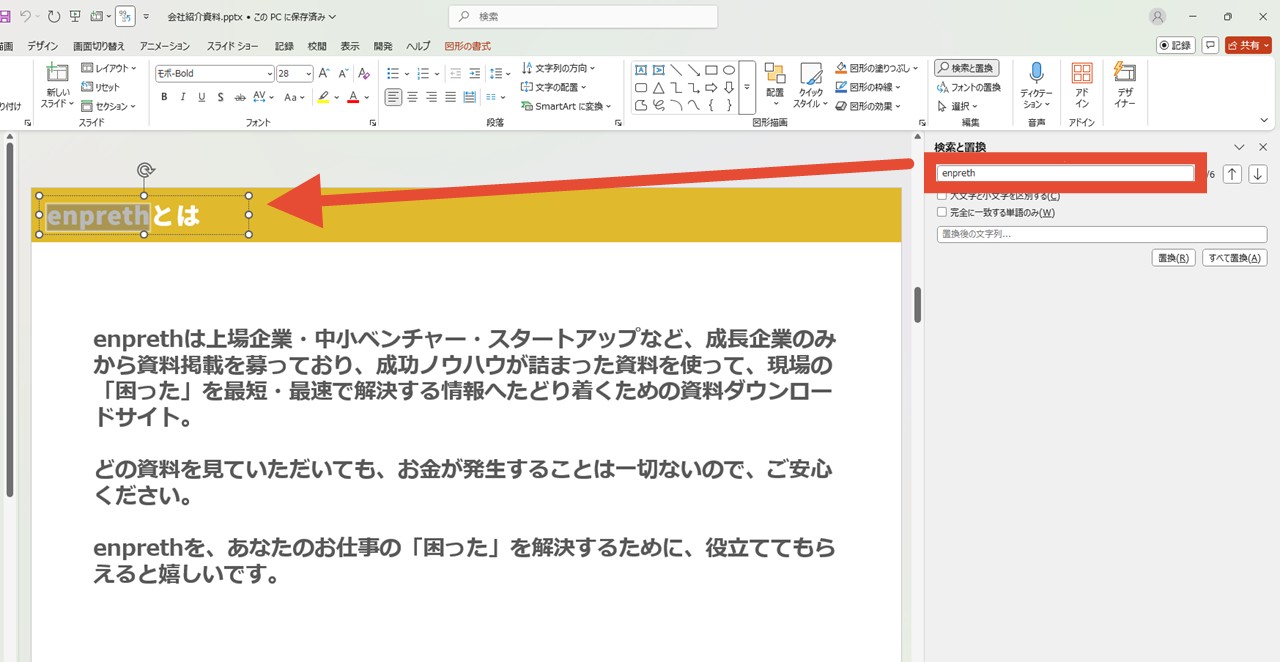Switch to アニメーション tab

(165, 46)
